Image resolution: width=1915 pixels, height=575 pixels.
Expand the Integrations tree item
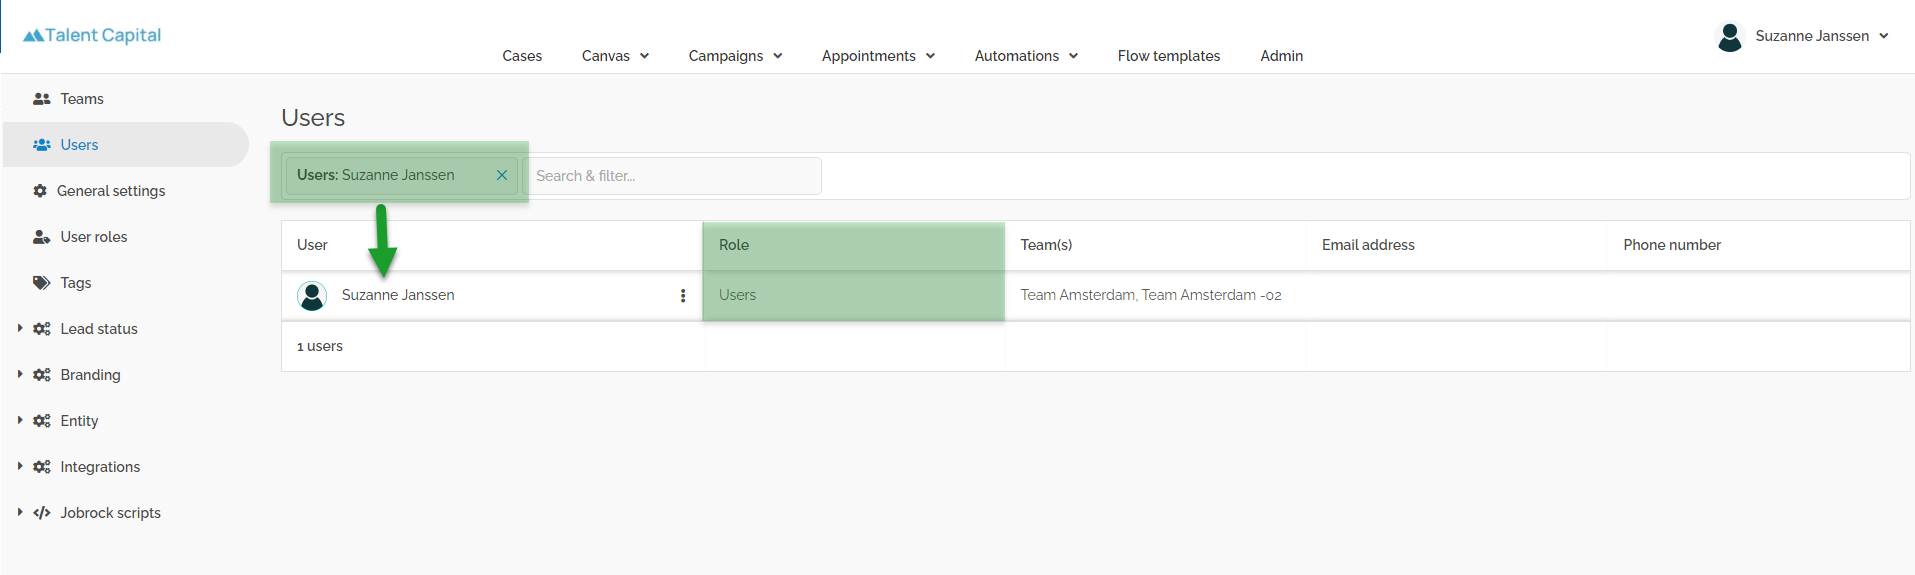pos(20,466)
